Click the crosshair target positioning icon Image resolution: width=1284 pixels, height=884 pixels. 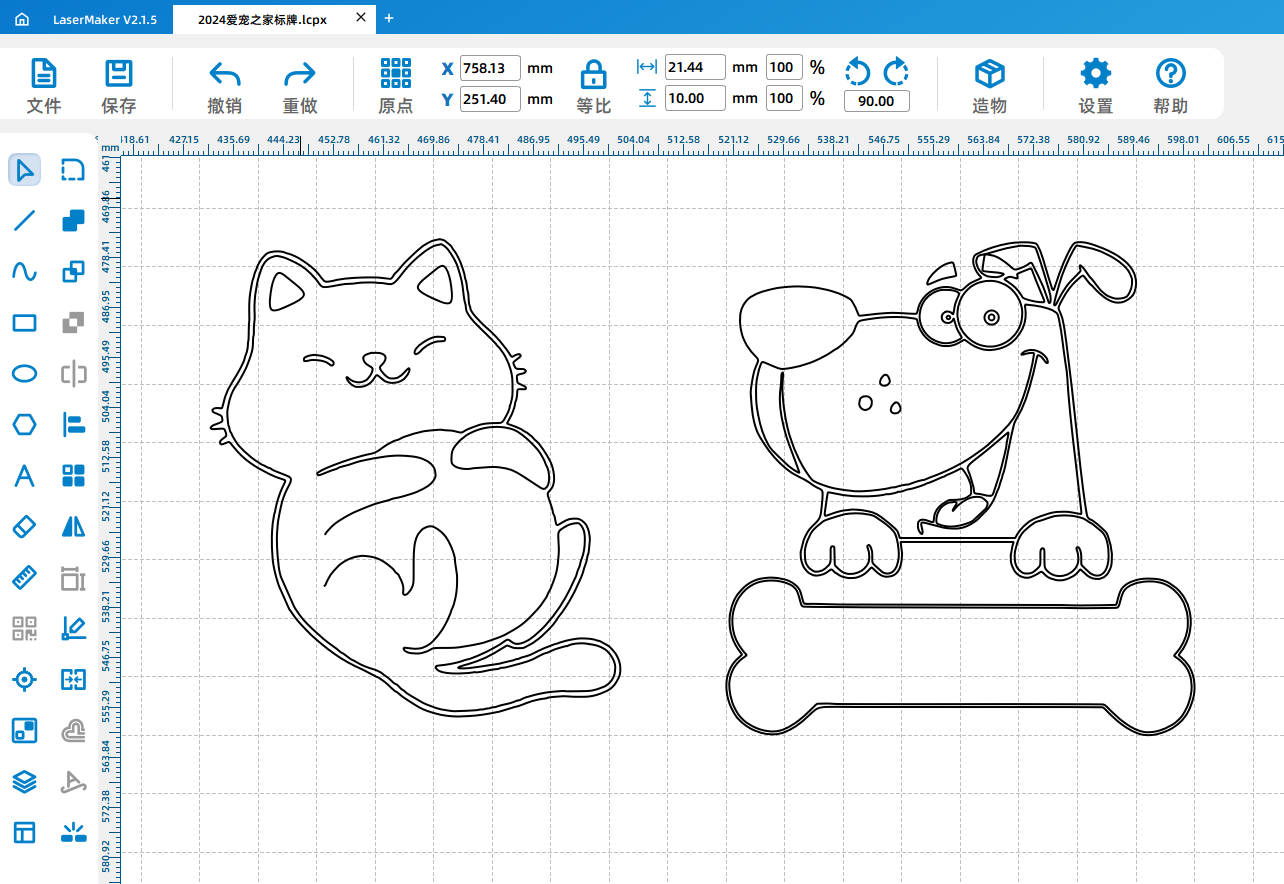(x=25, y=680)
